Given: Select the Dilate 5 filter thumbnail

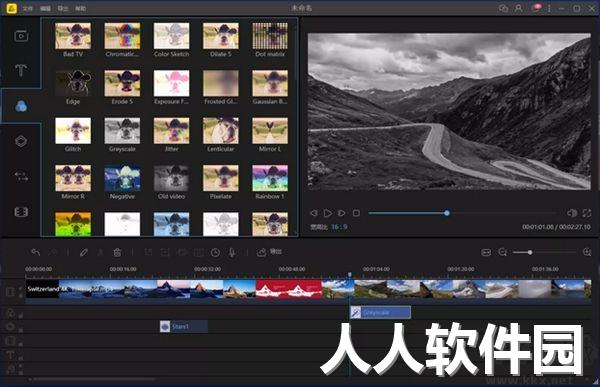Looking at the screenshot, I should click(x=221, y=36).
